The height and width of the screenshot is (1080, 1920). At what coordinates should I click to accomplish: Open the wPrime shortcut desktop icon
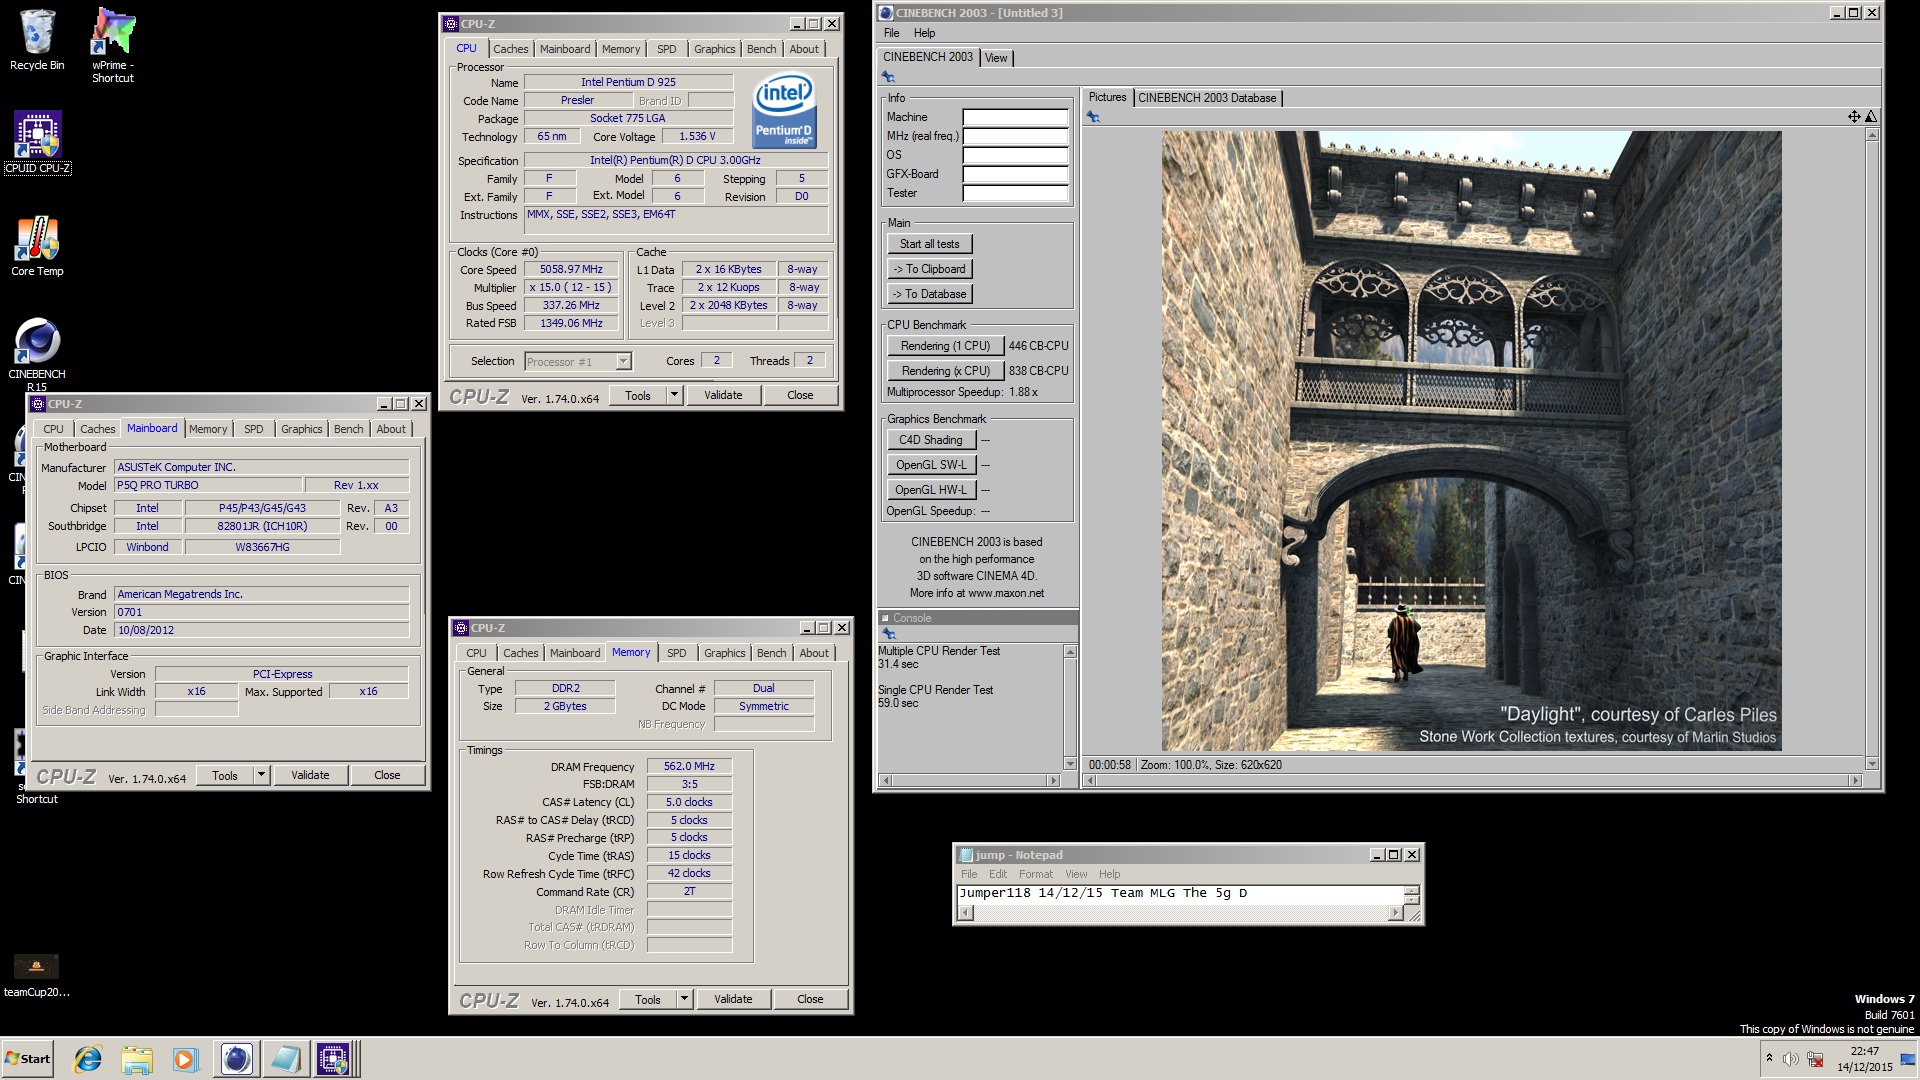(113, 45)
